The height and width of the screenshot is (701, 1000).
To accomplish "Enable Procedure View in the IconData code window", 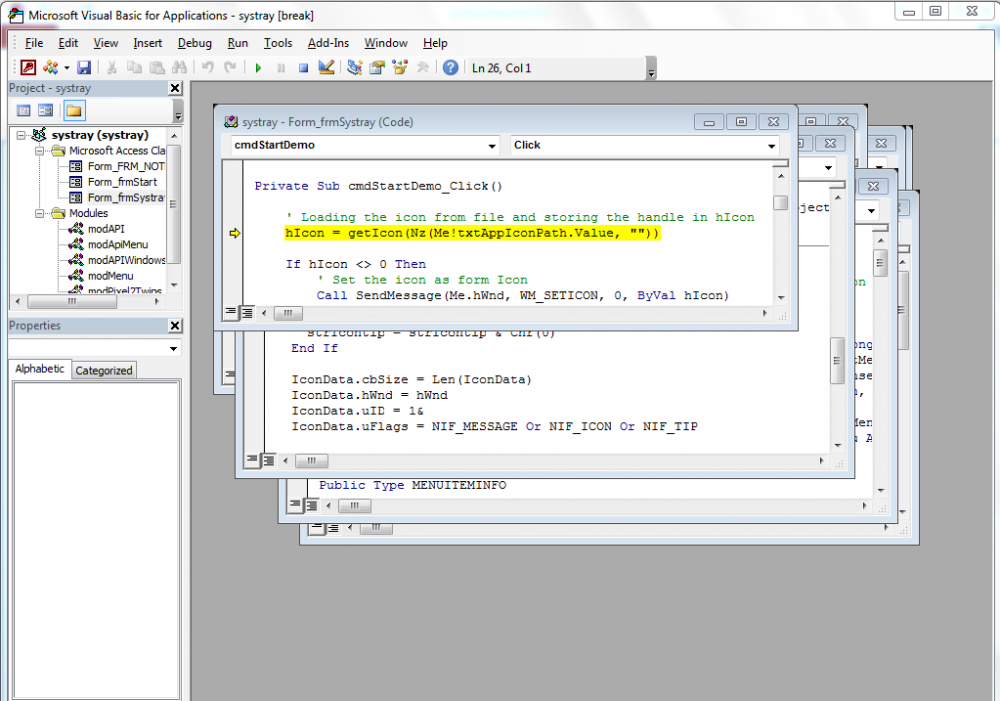I will [x=252, y=459].
